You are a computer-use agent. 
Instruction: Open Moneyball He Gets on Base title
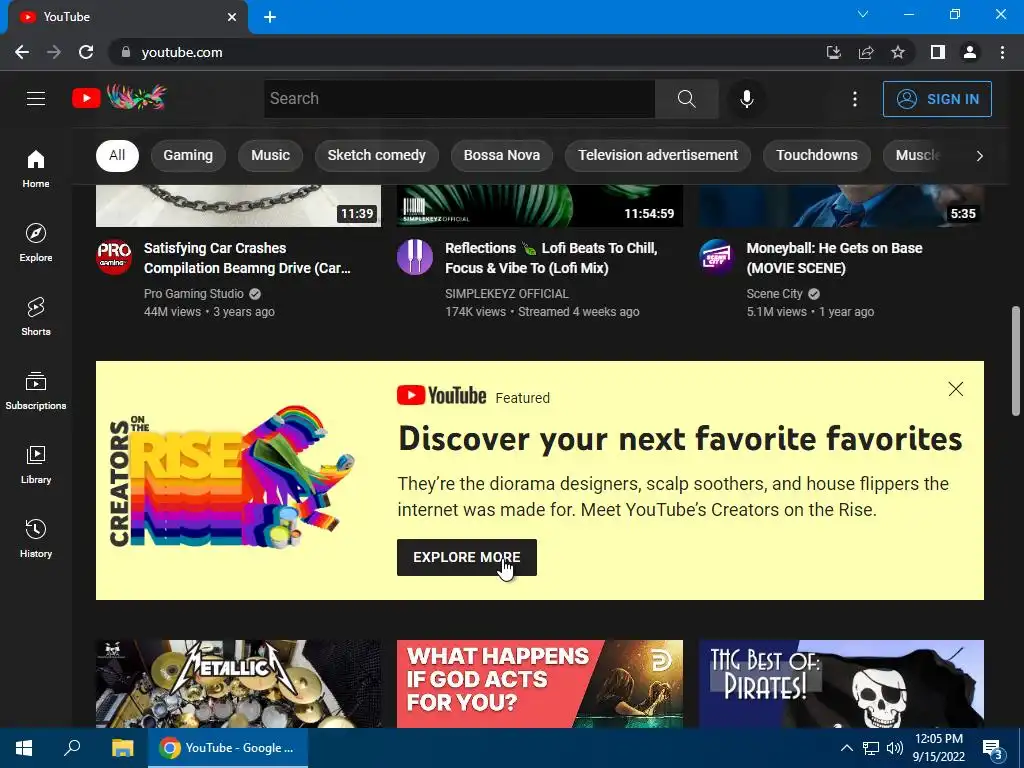(x=834, y=258)
